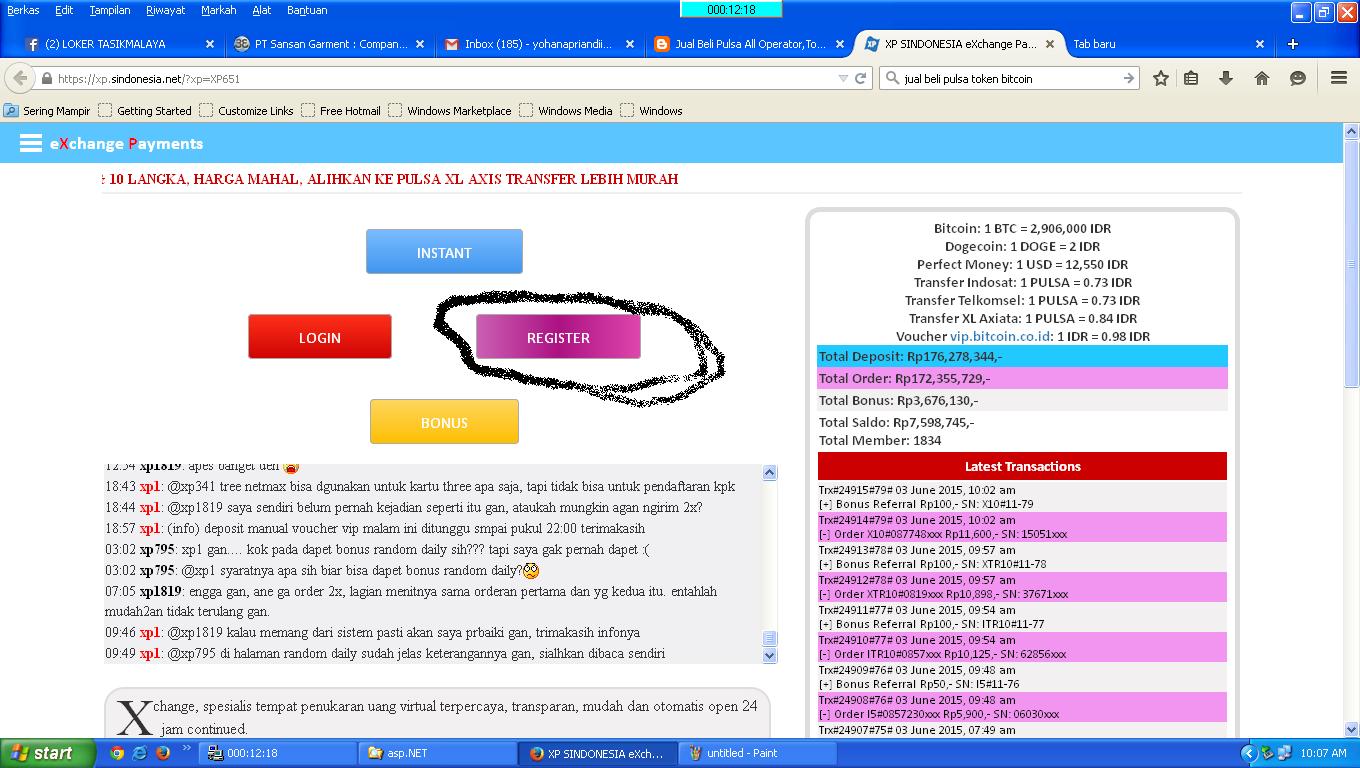Open the 000:12:18 taskbar window
1360x768 pixels.
pos(278,753)
